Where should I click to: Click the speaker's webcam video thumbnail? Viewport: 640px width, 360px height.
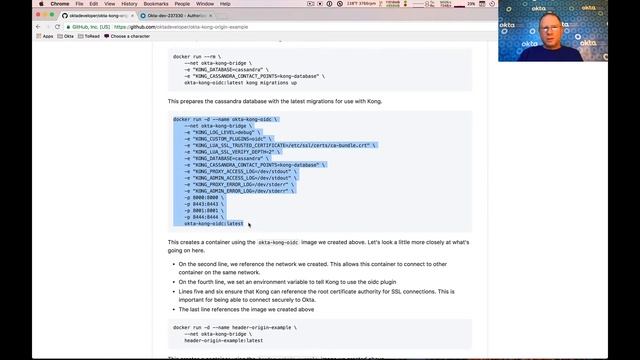click(x=553, y=31)
